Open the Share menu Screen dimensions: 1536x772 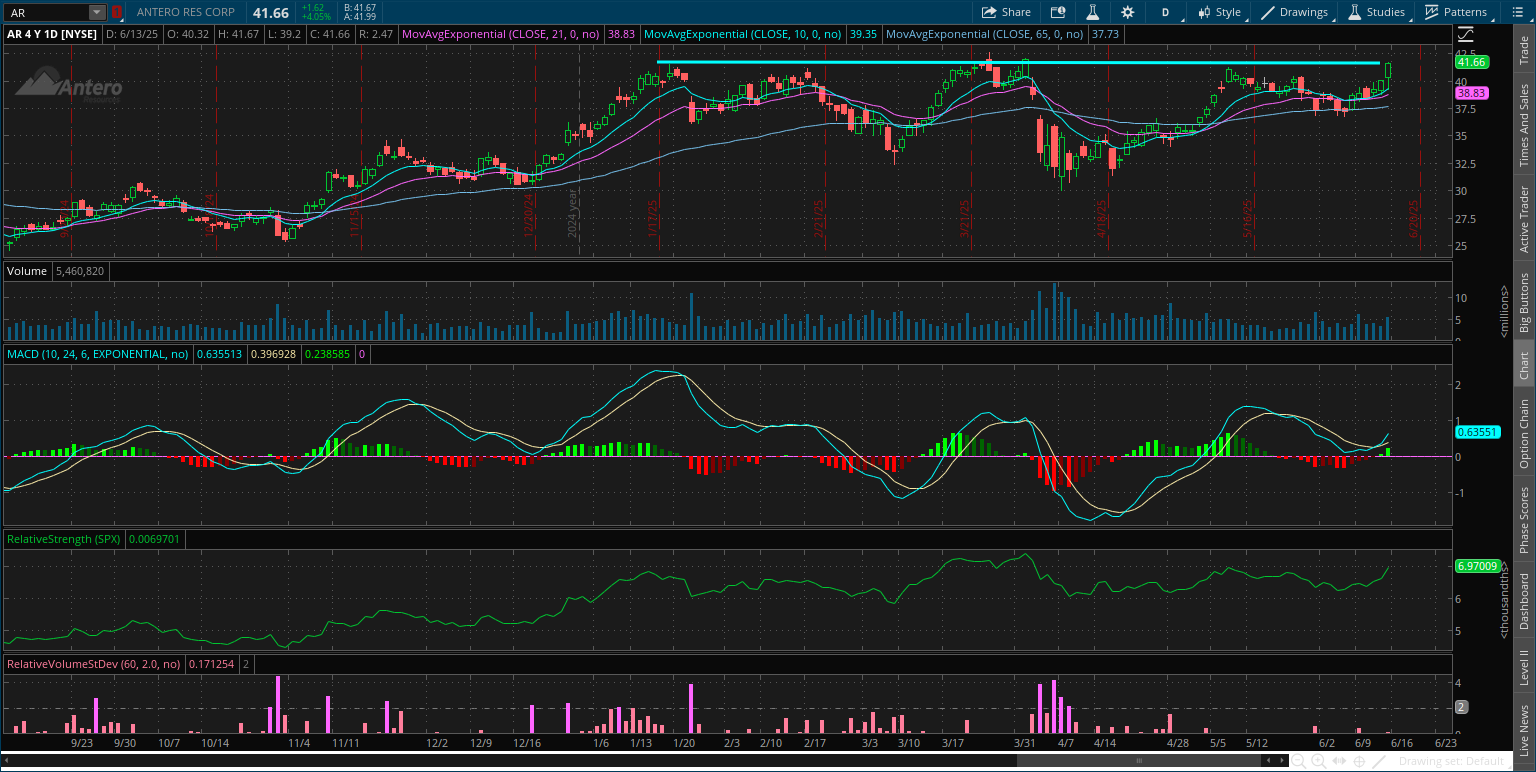click(1006, 12)
